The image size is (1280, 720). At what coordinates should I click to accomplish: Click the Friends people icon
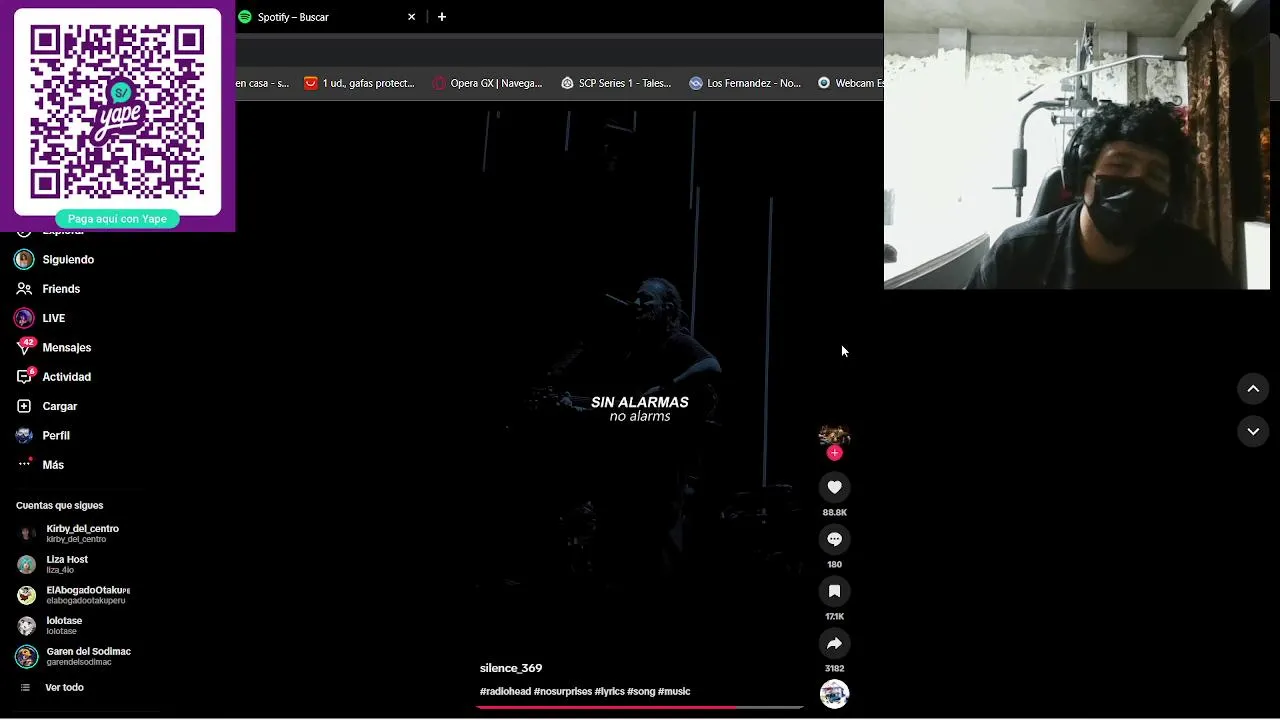[x=24, y=289]
